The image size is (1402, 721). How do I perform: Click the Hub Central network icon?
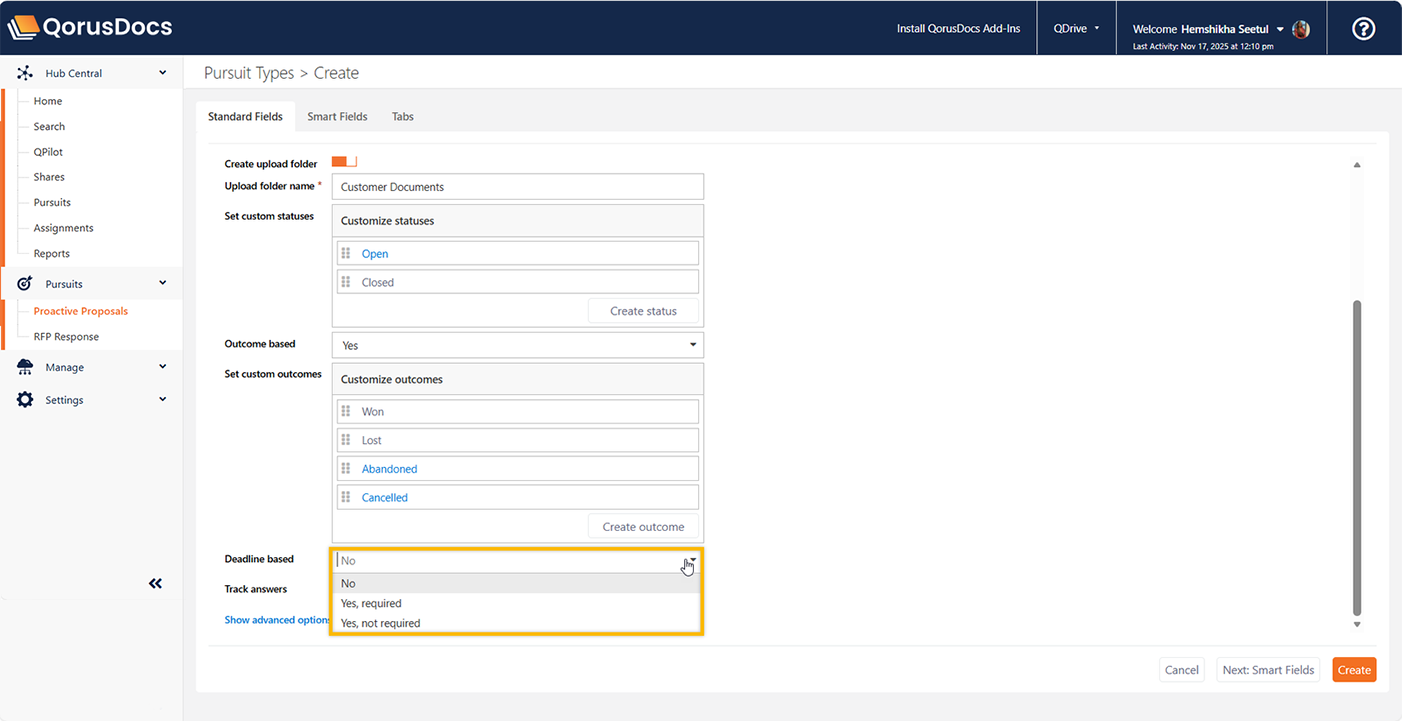click(25, 73)
